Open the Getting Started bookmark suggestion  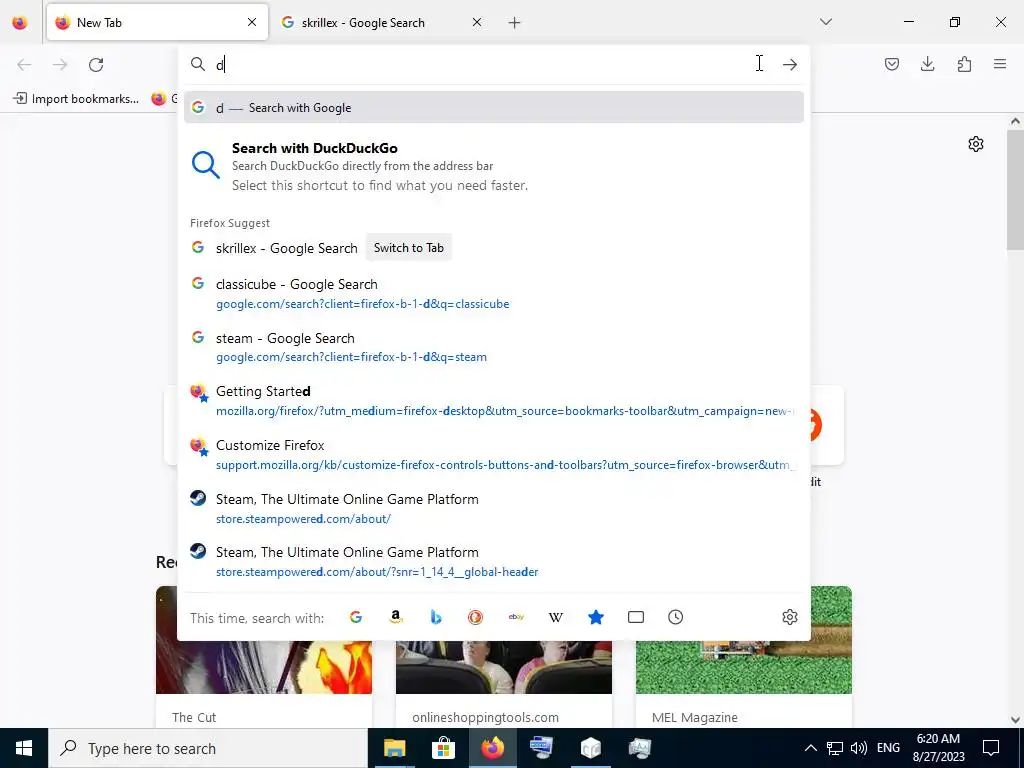(494, 400)
